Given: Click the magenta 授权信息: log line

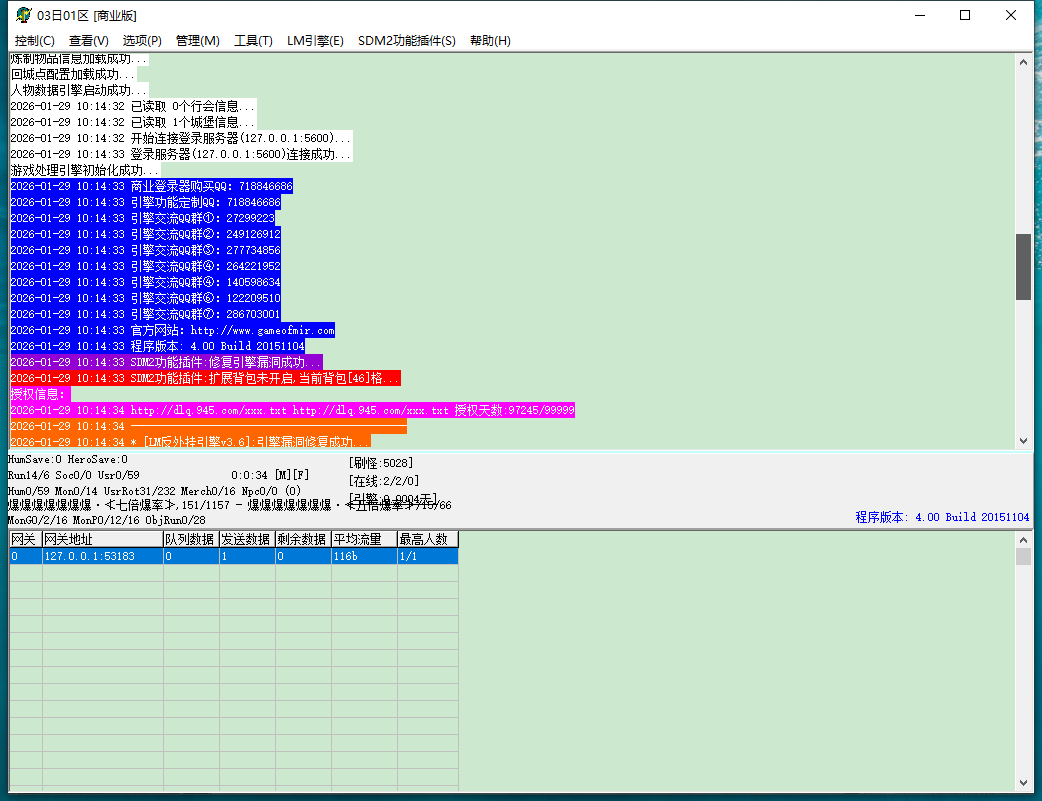Looking at the screenshot, I should click(40, 394).
